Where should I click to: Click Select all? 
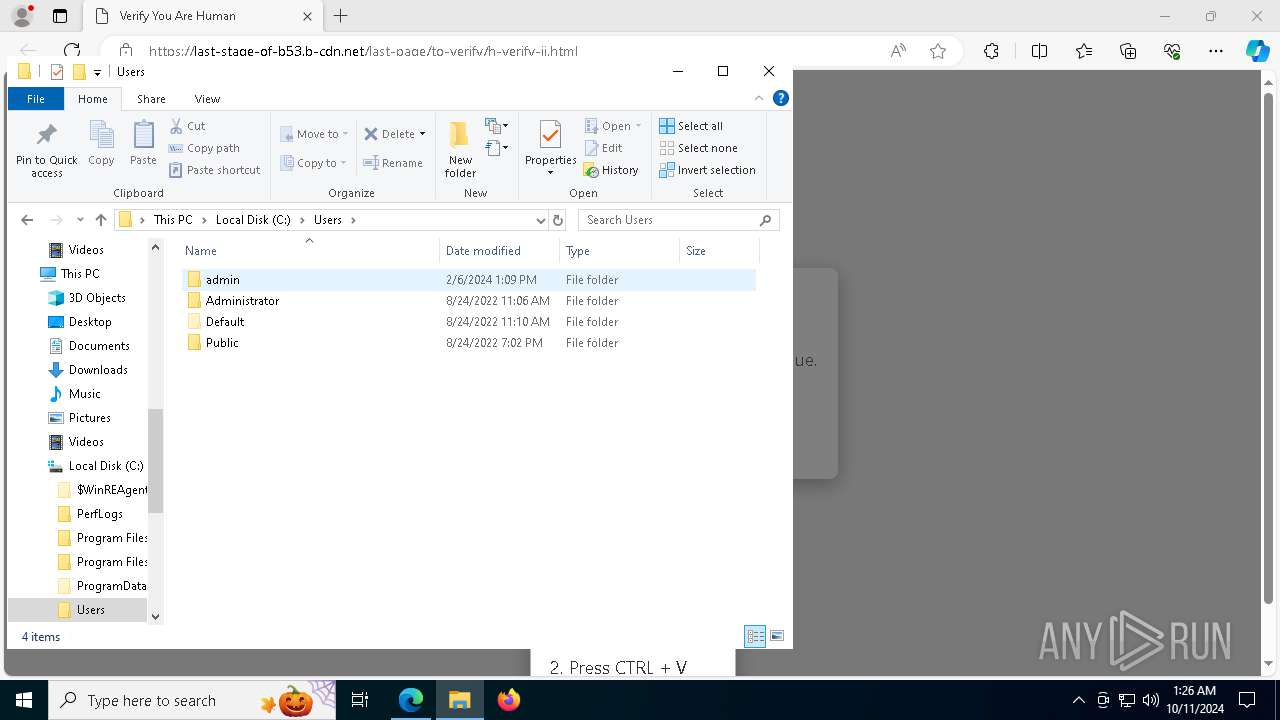coord(691,126)
